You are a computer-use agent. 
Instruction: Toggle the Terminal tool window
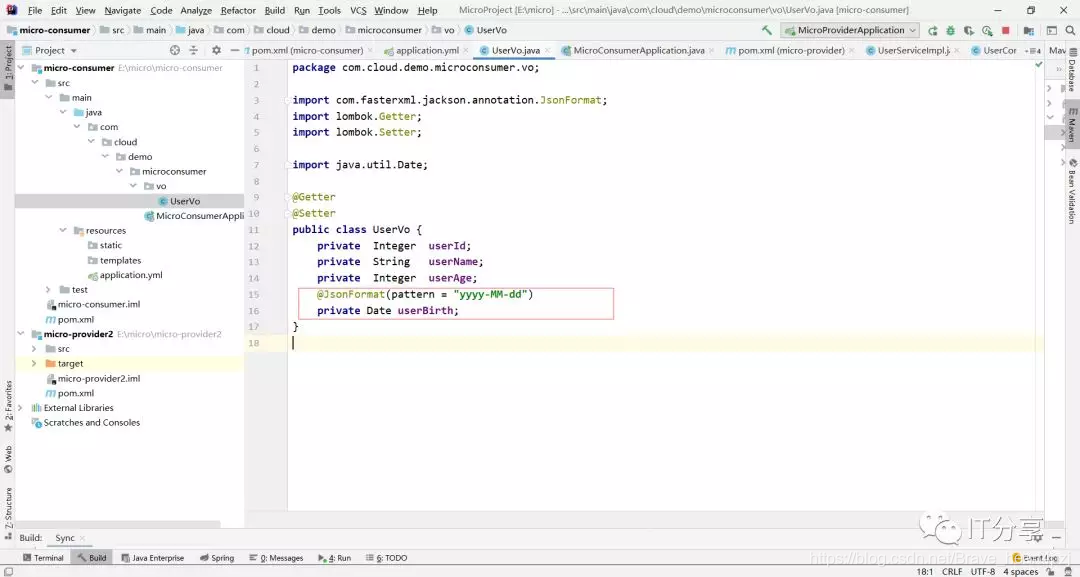click(x=43, y=558)
